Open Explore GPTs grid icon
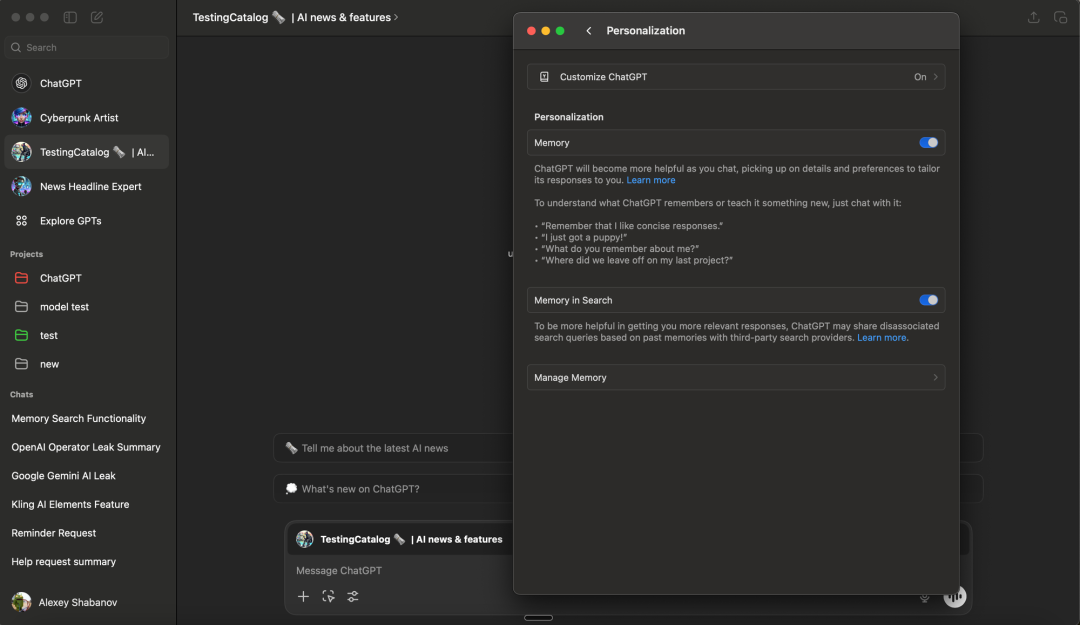The height and width of the screenshot is (625, 1080). (21, 221)
